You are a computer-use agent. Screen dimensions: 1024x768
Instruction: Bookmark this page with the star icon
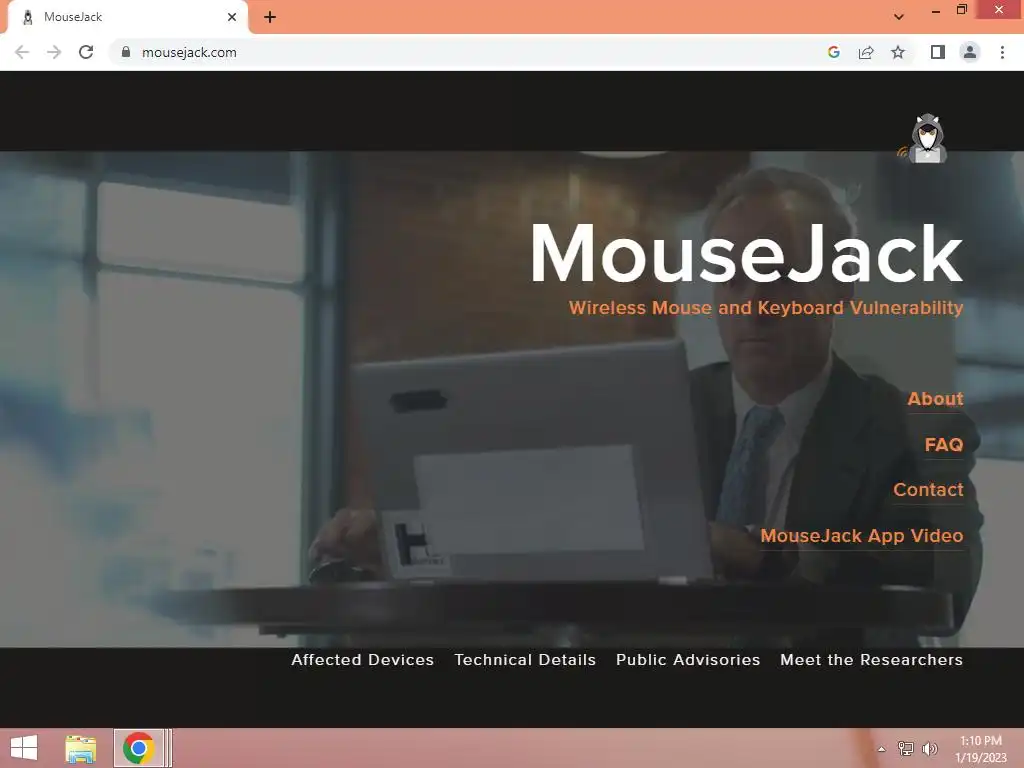click(x=898, y=52)
